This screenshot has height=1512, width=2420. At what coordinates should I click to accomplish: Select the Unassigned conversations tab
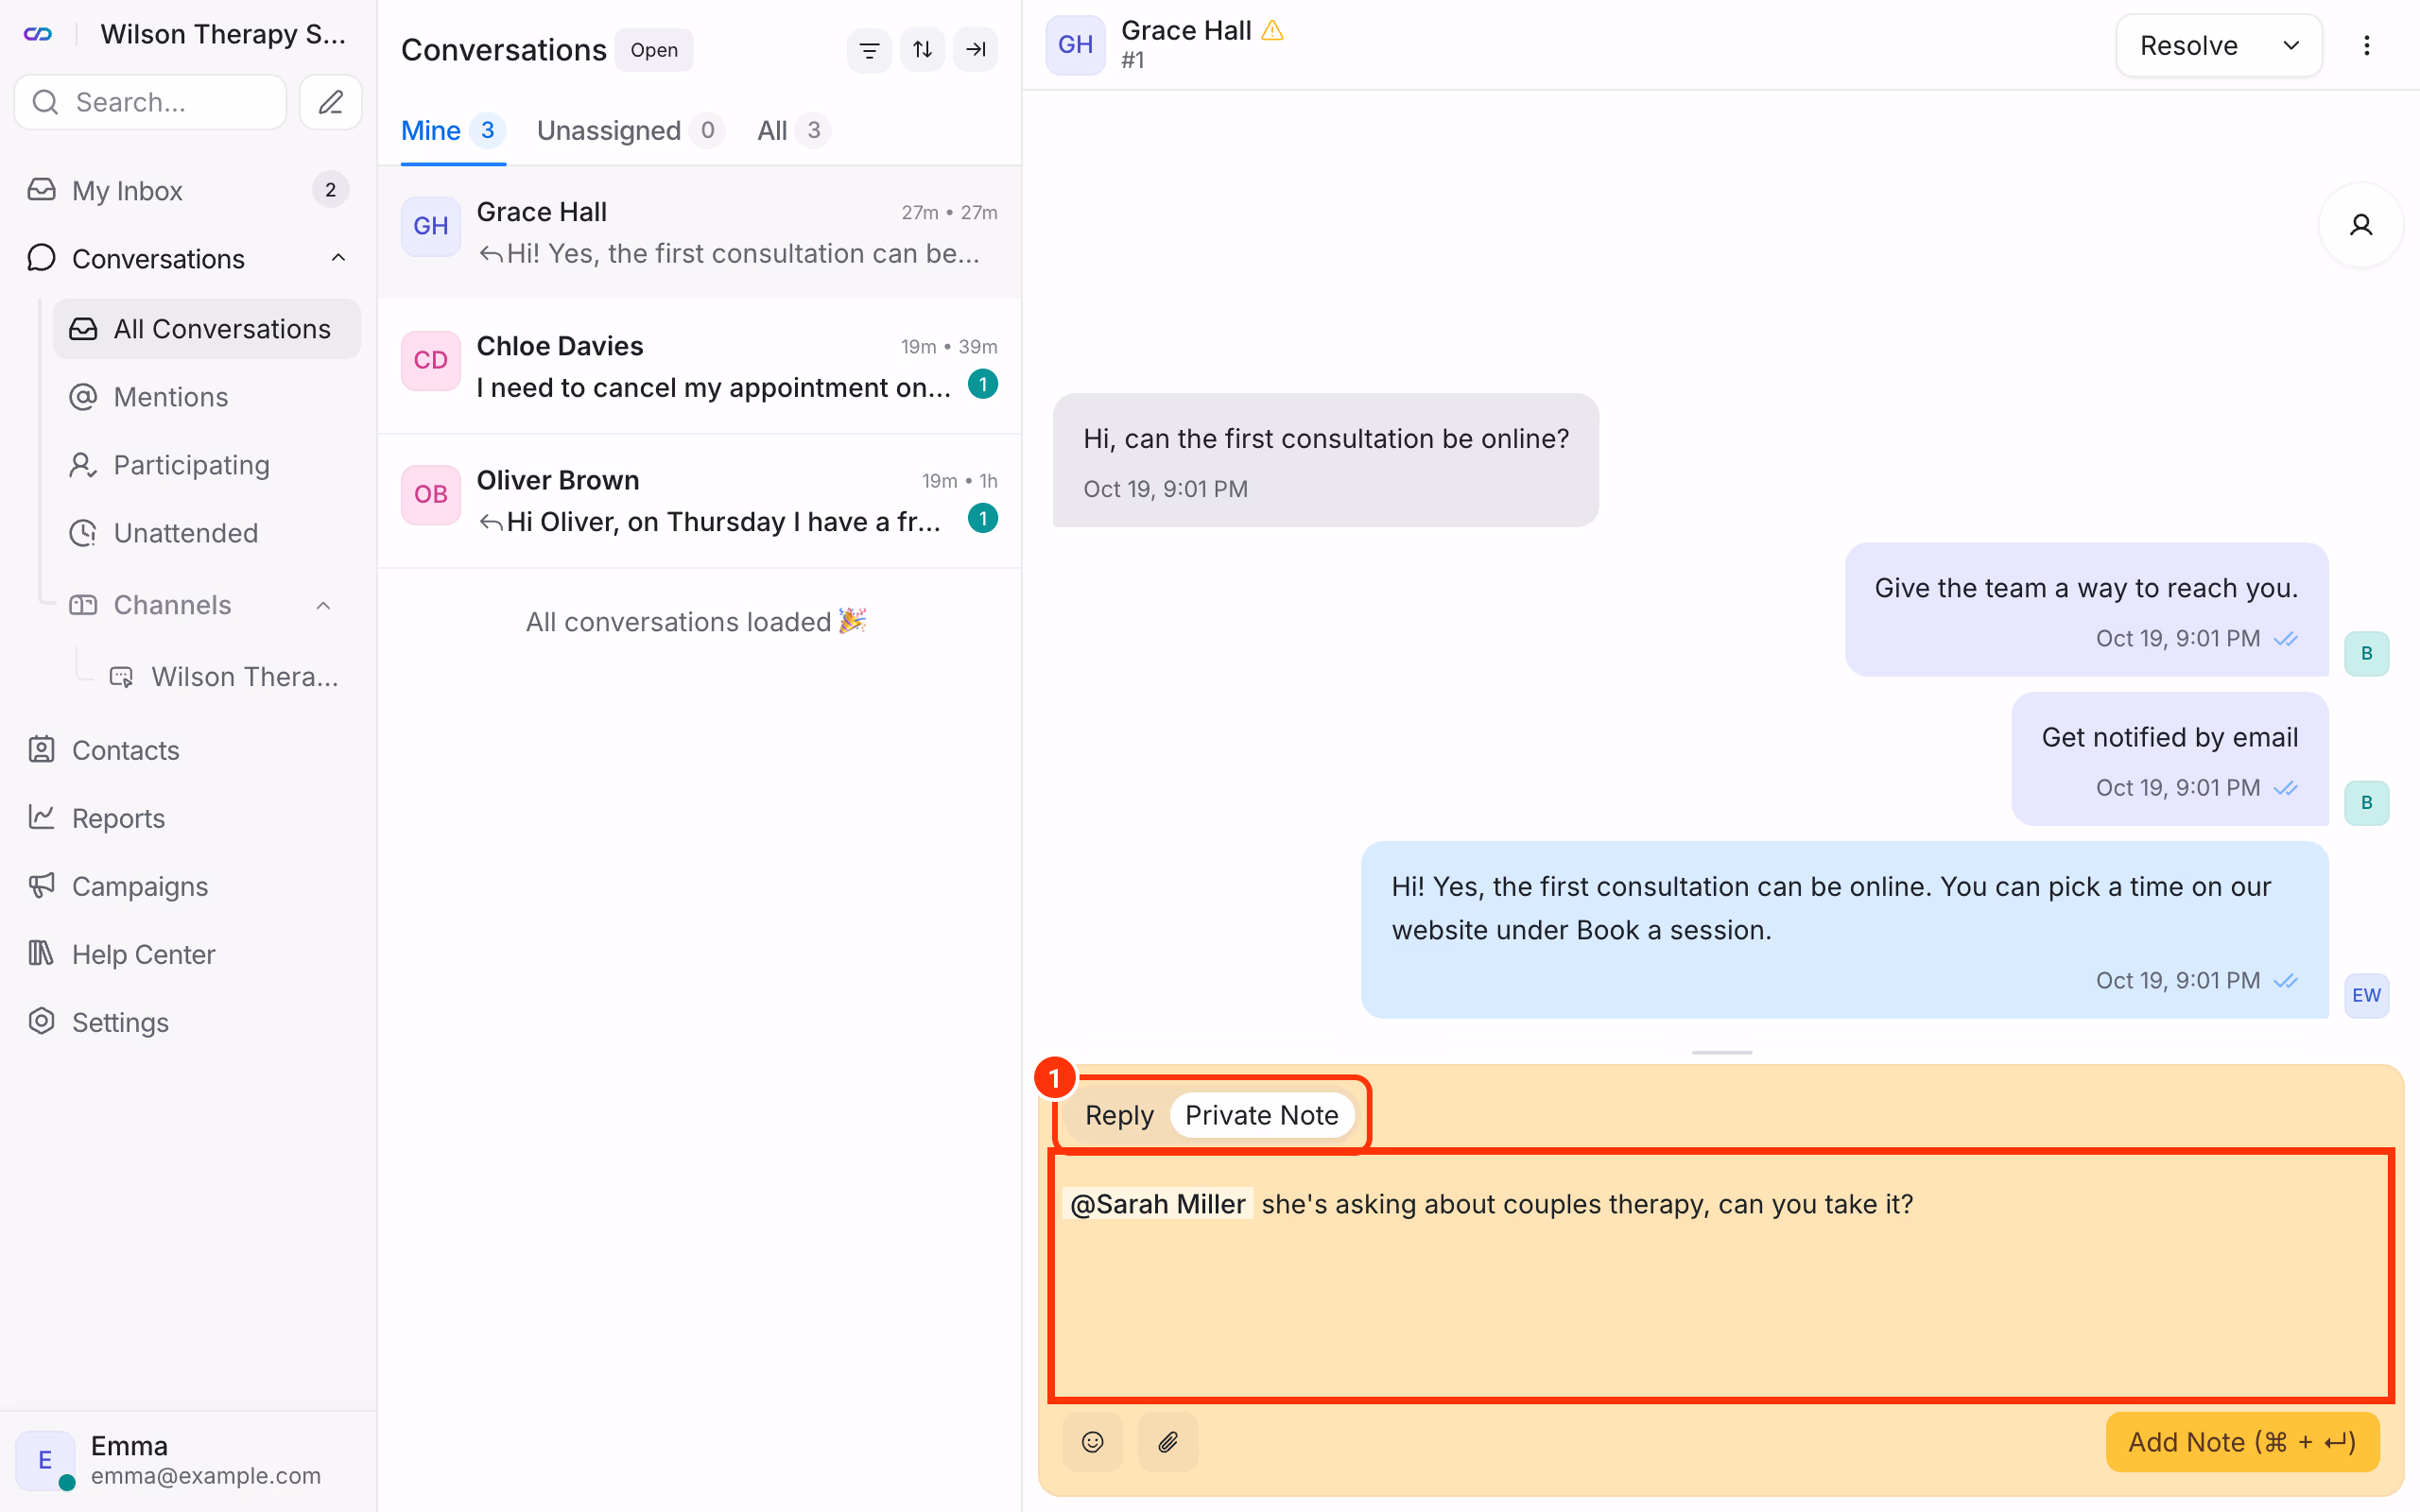(x=630, y=130)
